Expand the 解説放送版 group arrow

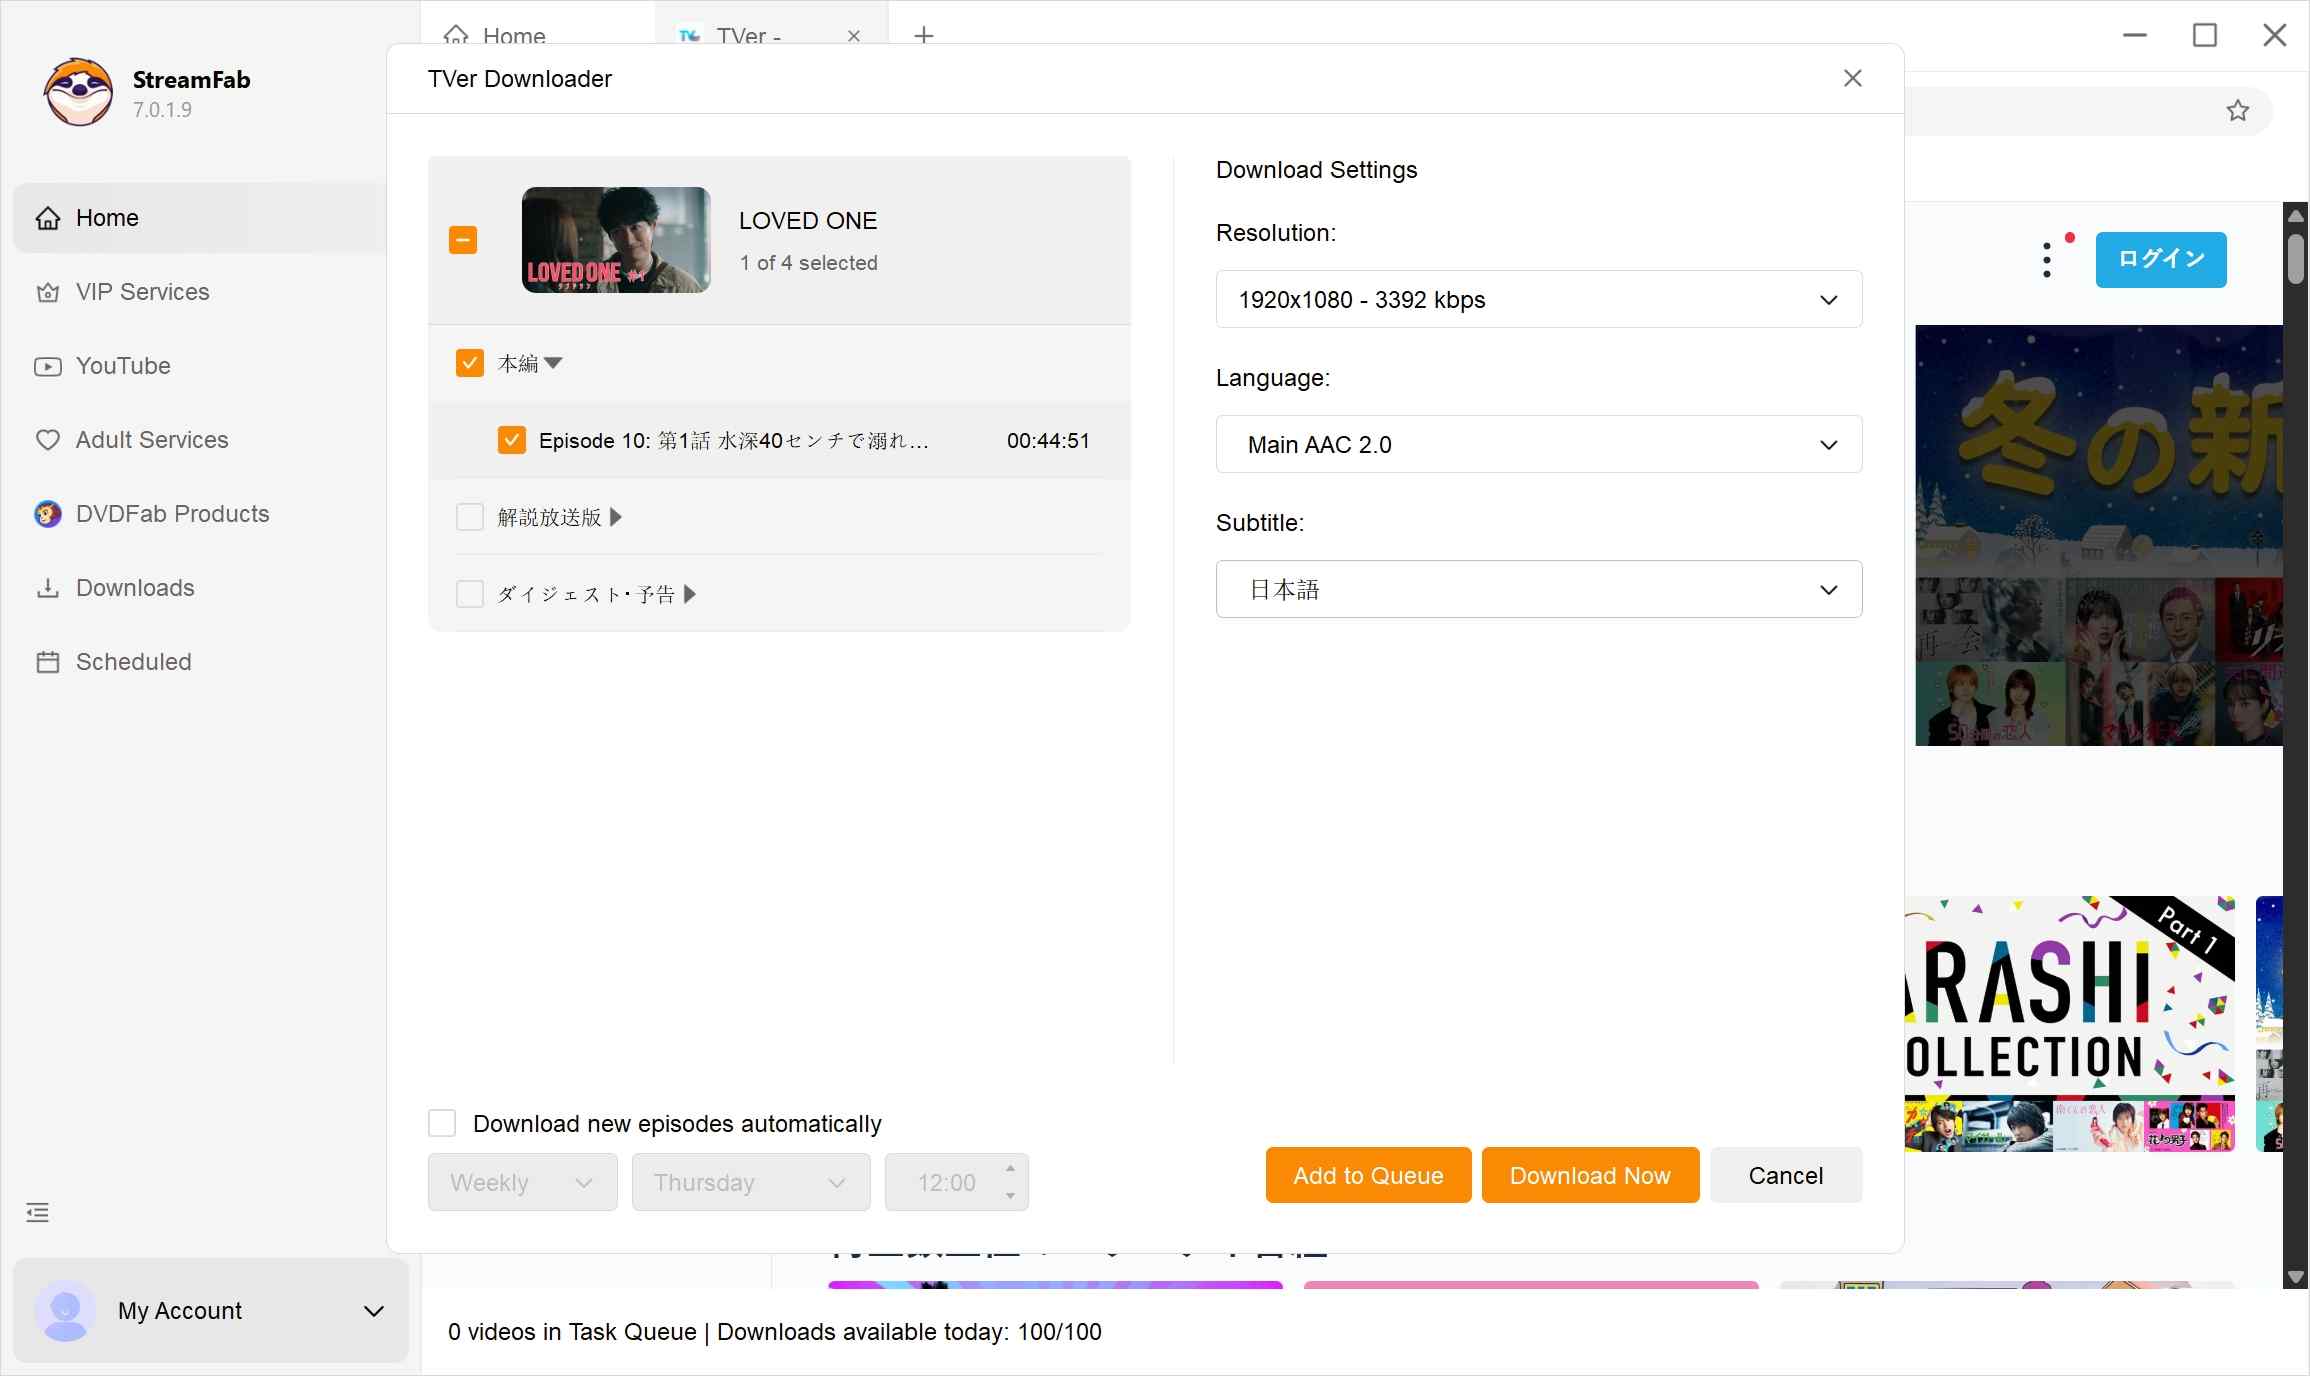click(616, 517)
